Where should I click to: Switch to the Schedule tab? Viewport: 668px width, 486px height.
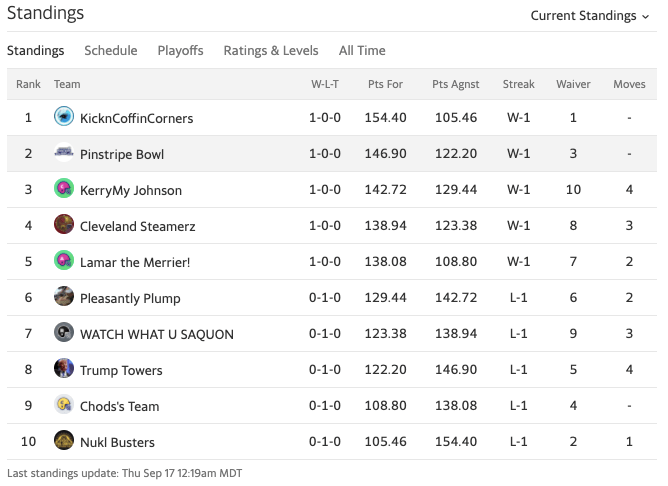110,50
